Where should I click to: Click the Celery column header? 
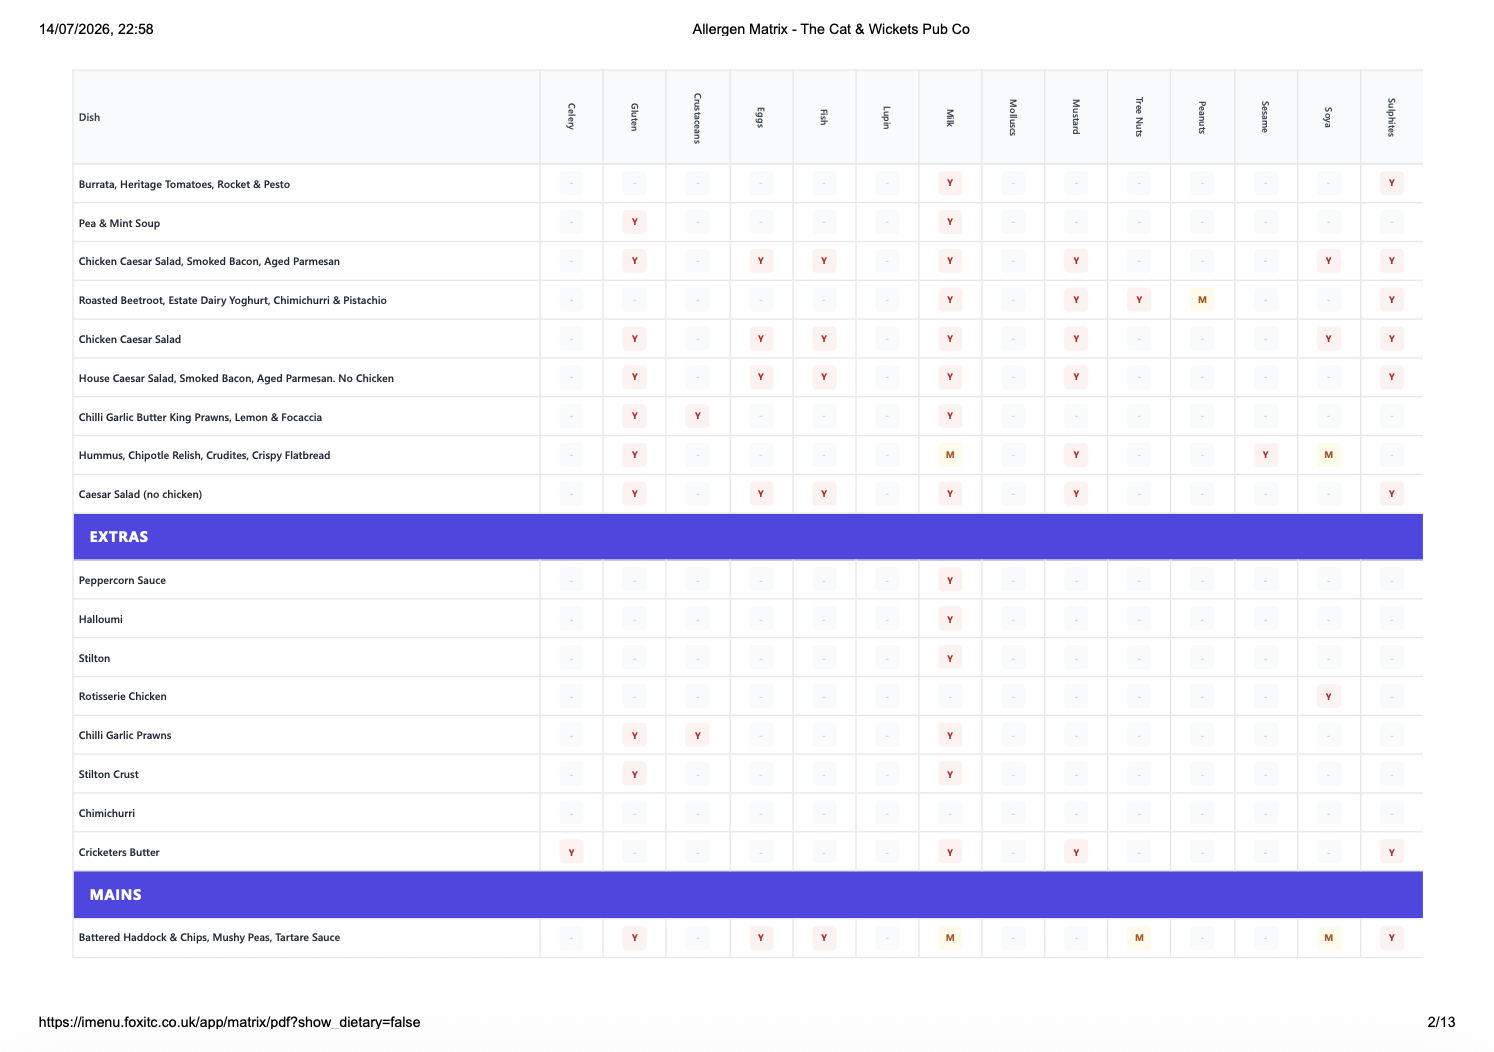(x=571, y=117)
